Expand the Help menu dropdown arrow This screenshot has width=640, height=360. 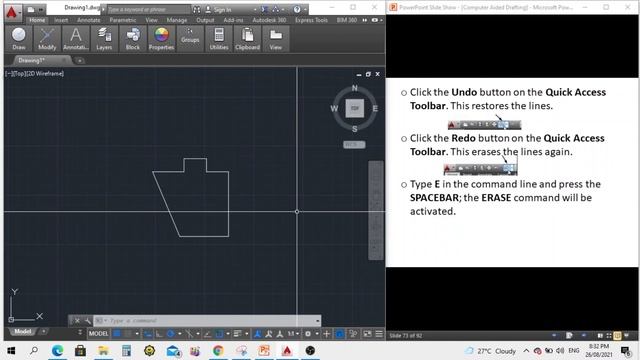tap(305, 9)
